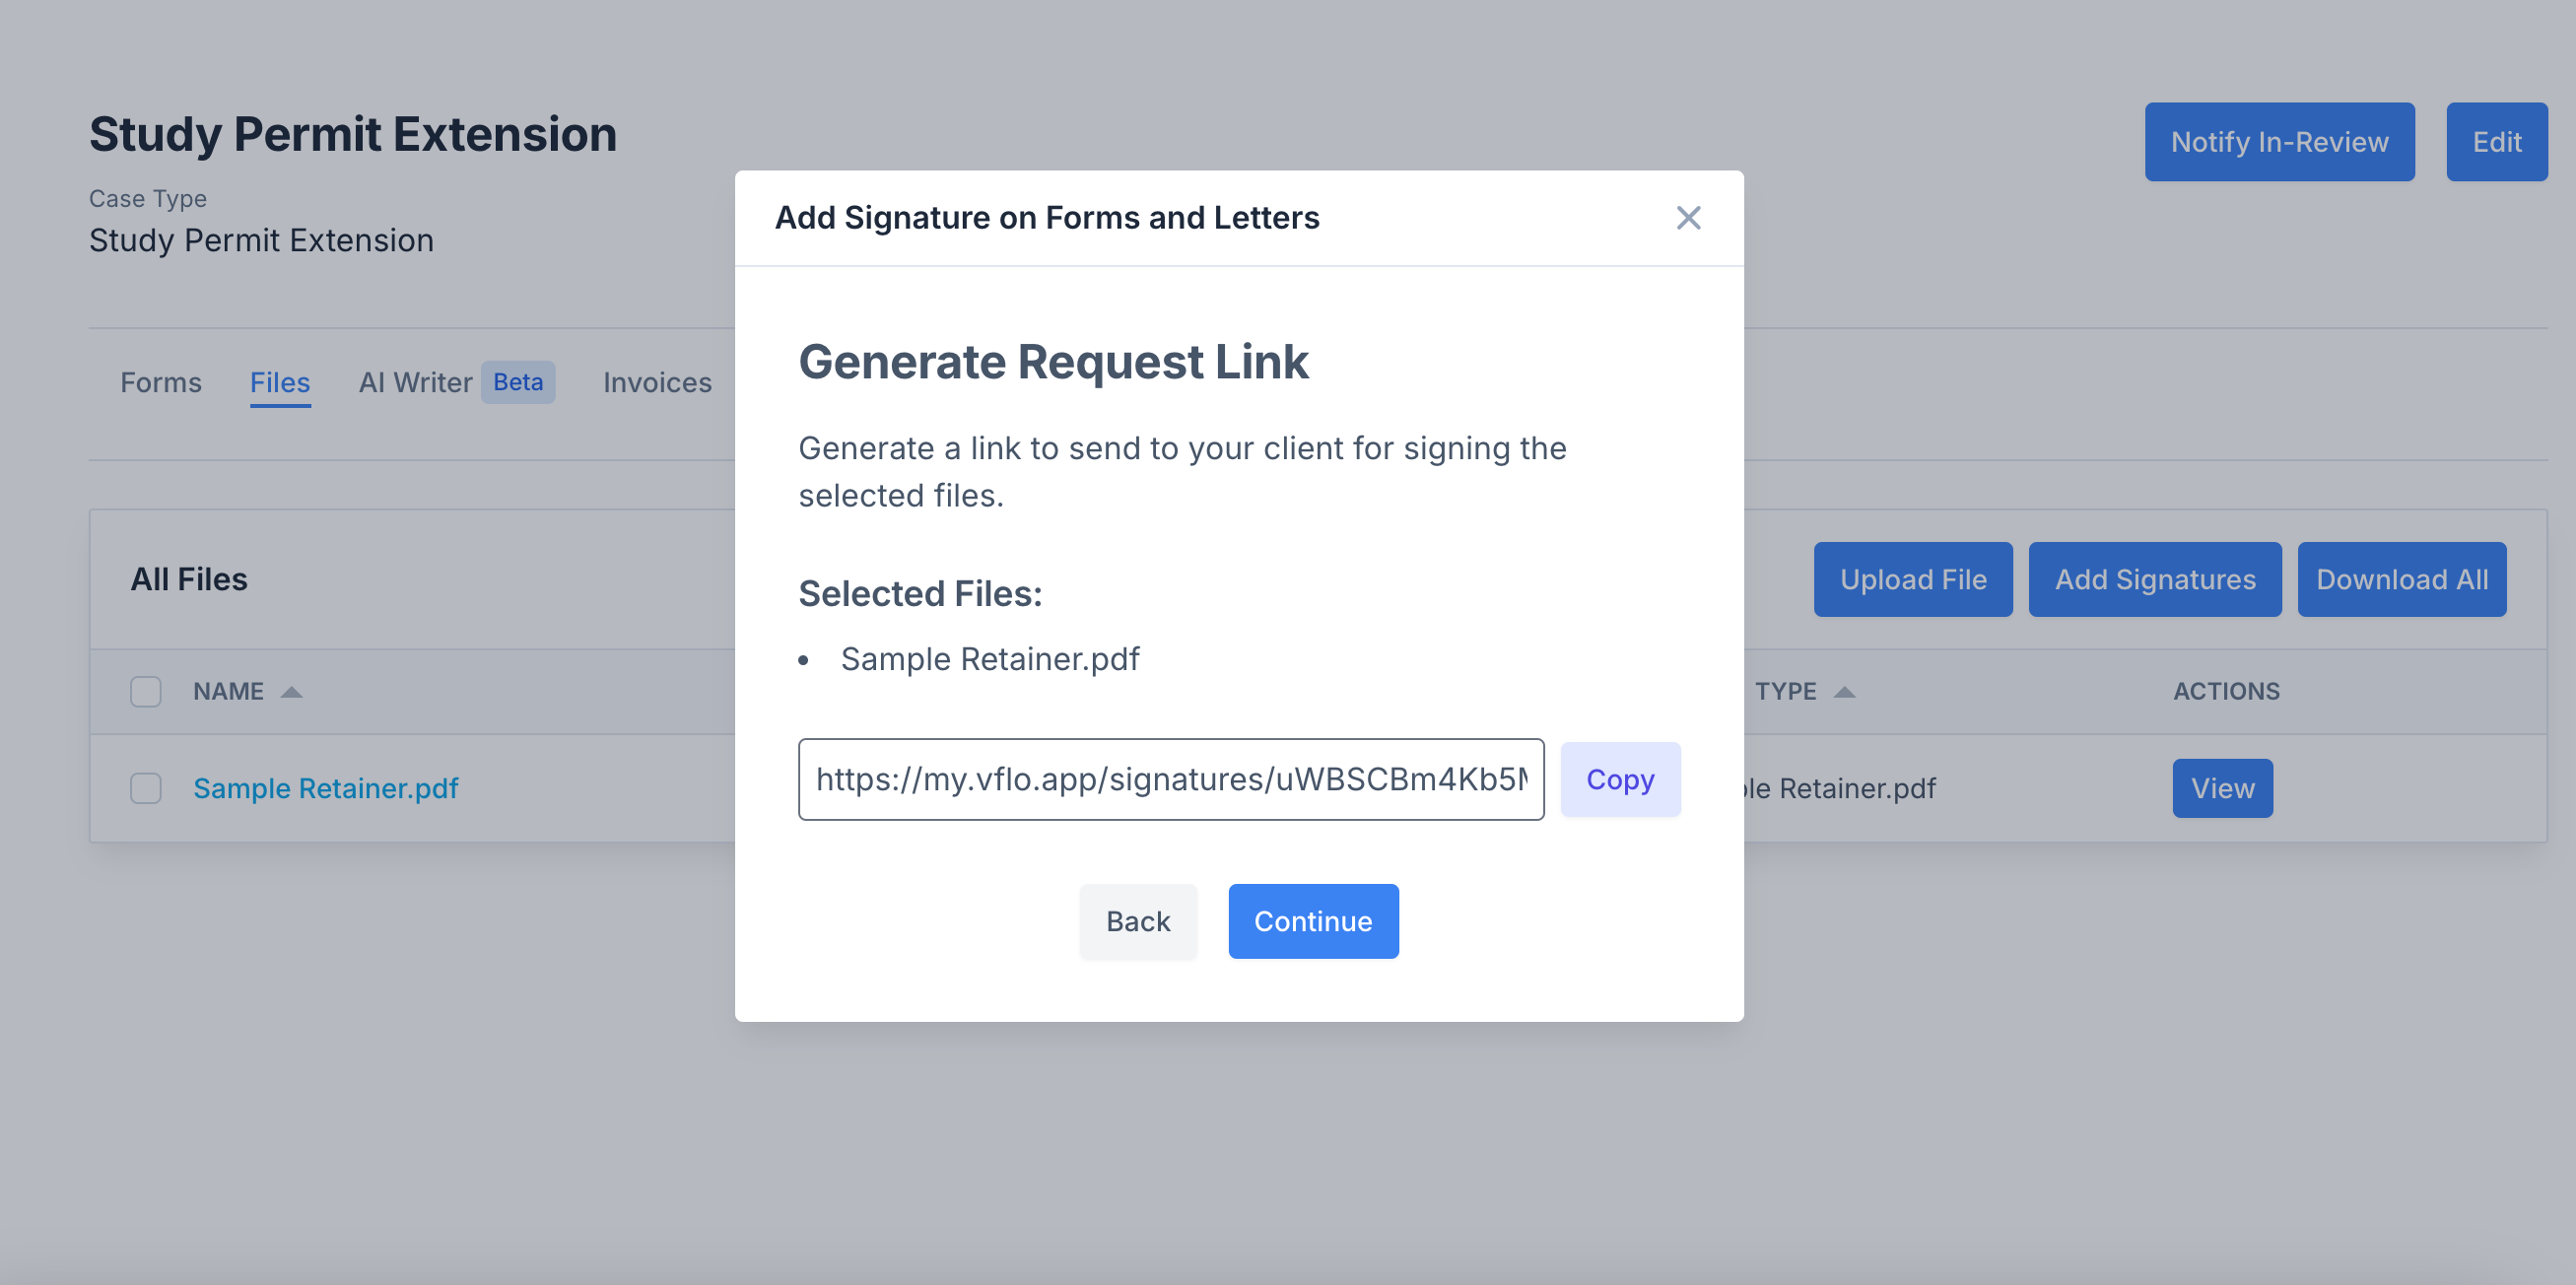
Task: Select the Files tab
Action: click(x=280, y=382)
